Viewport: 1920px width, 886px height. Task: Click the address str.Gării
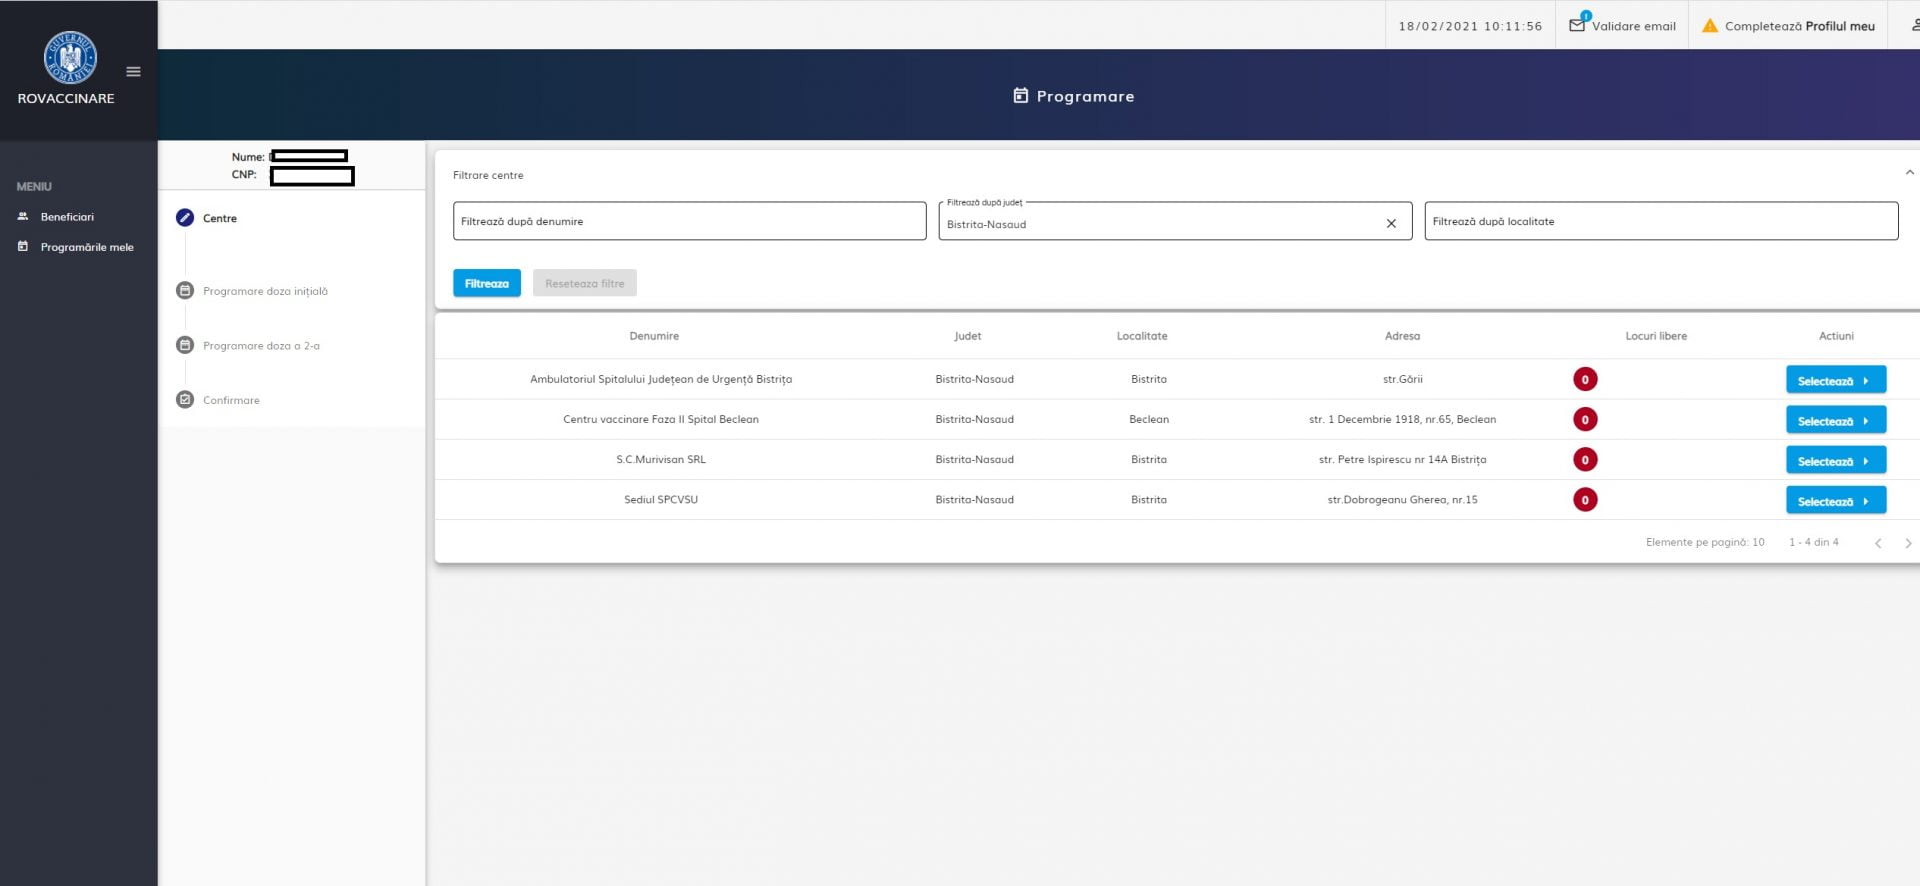1402,379
